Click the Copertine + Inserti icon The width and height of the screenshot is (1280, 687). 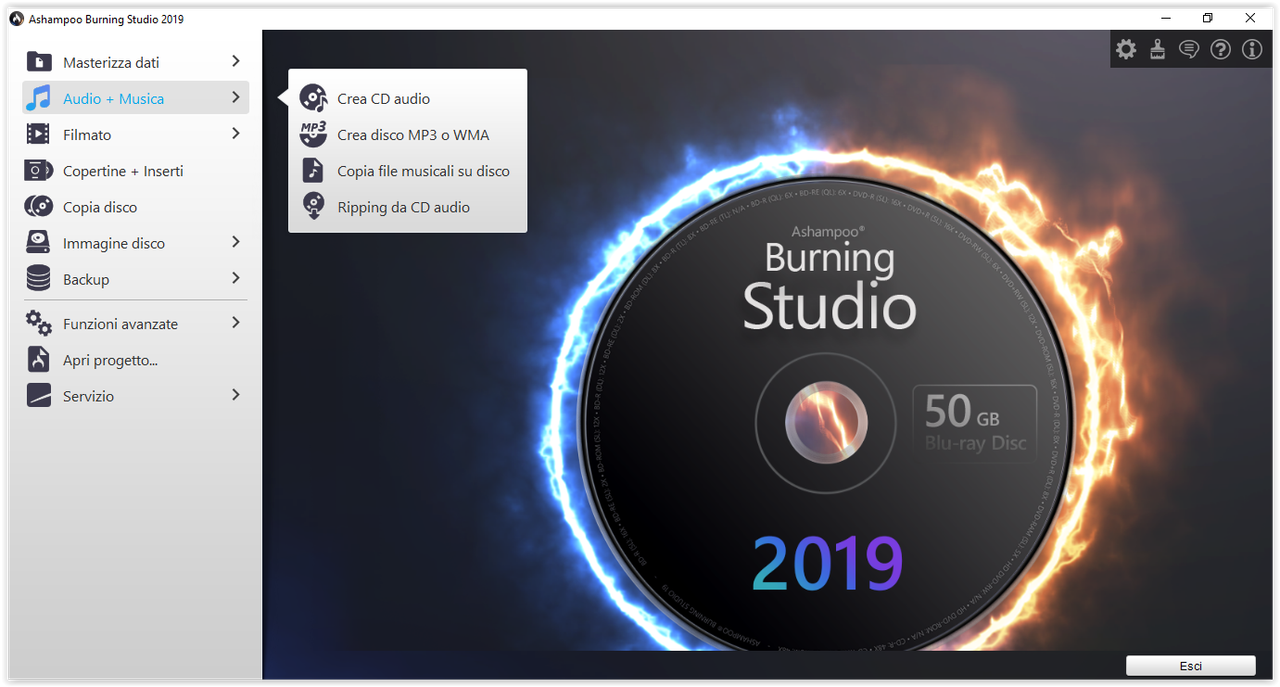(38, 171)
